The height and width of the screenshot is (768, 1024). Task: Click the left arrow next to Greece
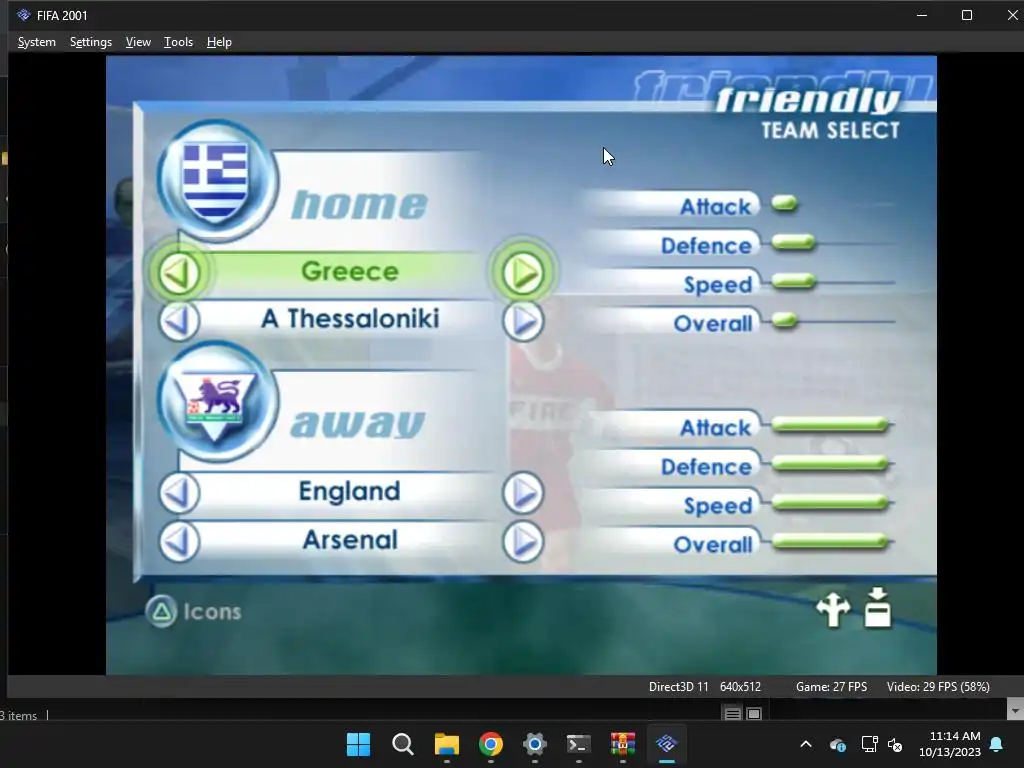180,272
